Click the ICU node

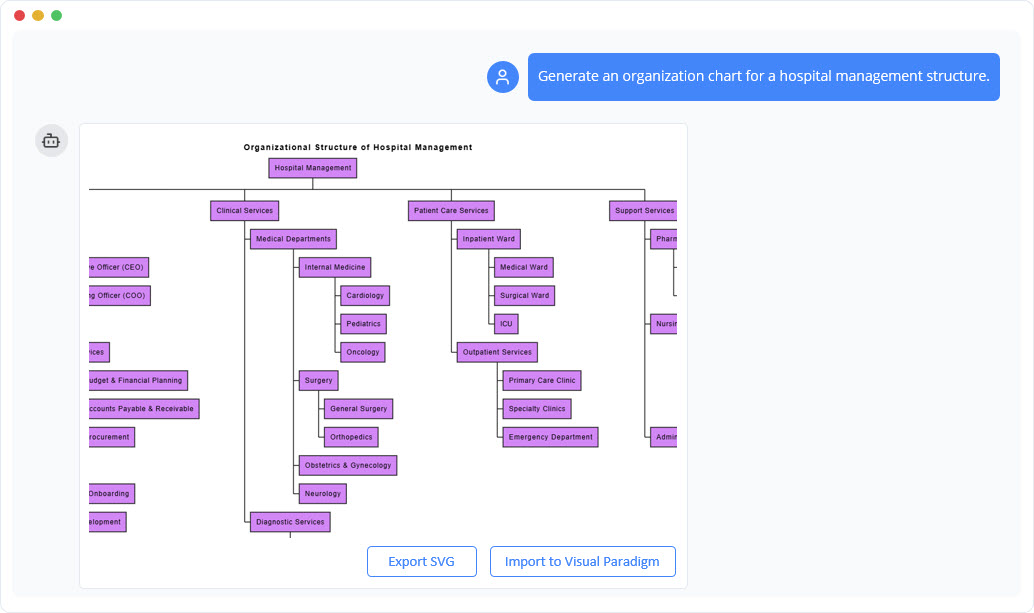(x=506, y=323)
